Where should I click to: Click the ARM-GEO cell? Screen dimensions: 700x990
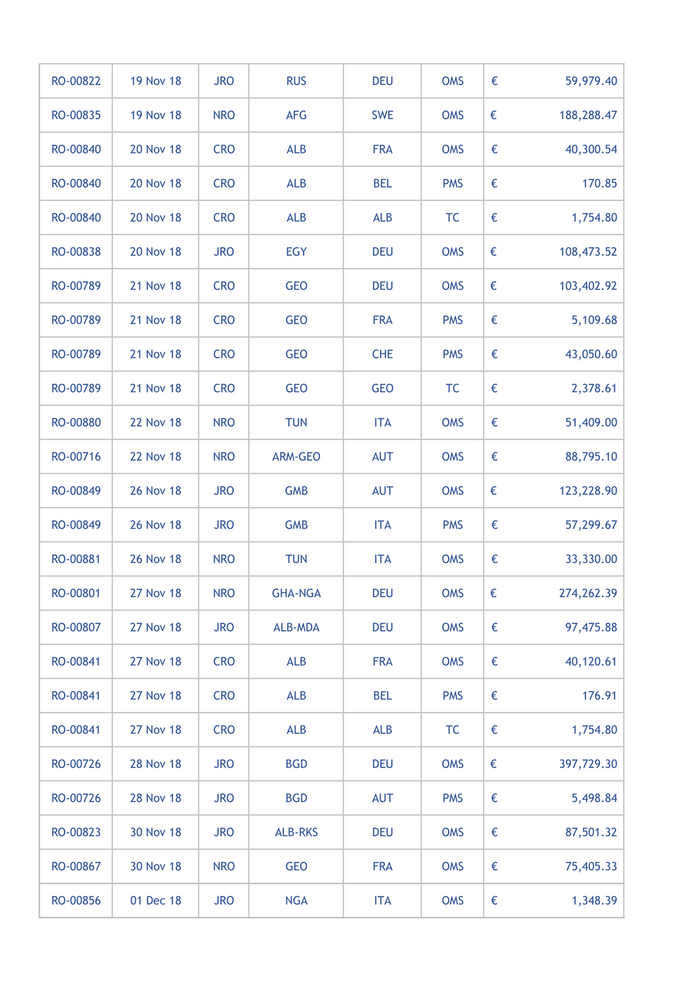click(296, 457)
